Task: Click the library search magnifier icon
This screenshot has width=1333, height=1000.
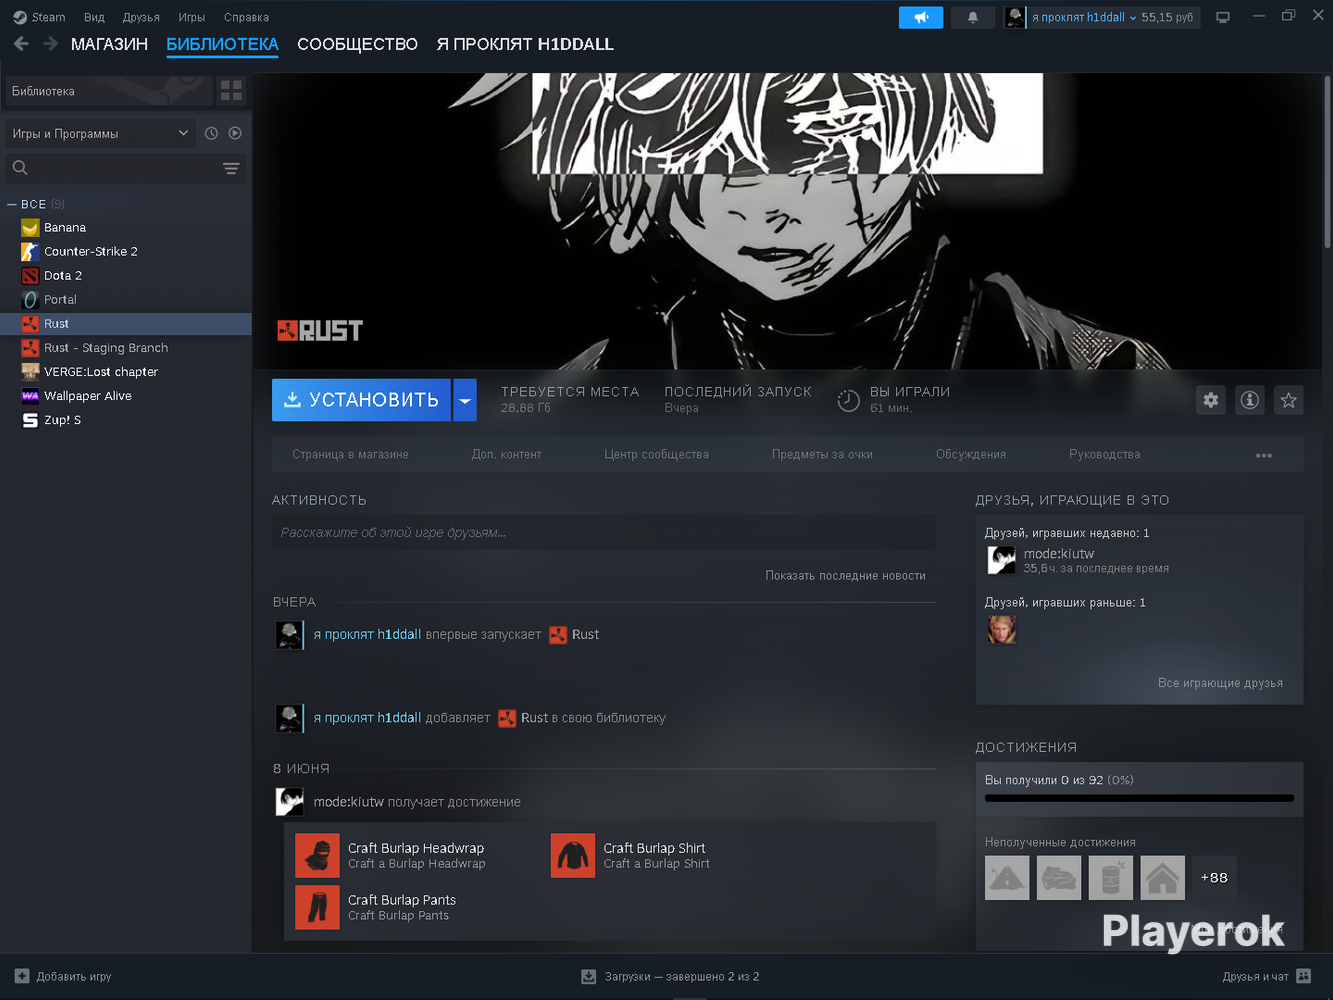Action: [x=20, y=168]
